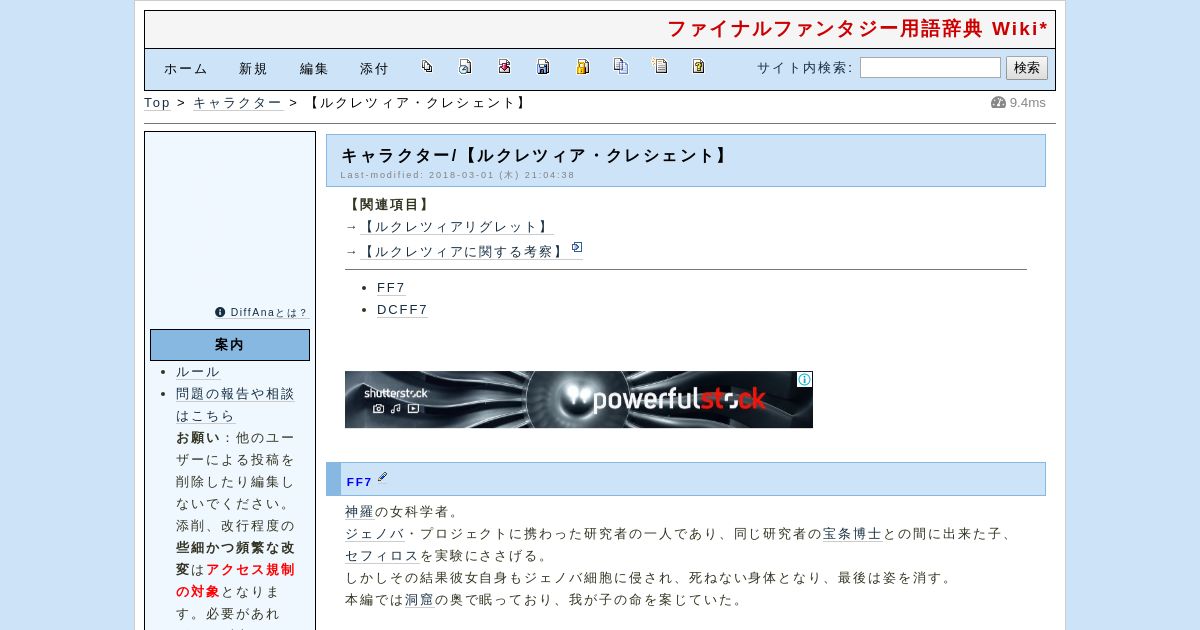Screen dimensions: 1200x630
Task: Click the copy page (two documents) icon
Action: click(x=621, y=67)
